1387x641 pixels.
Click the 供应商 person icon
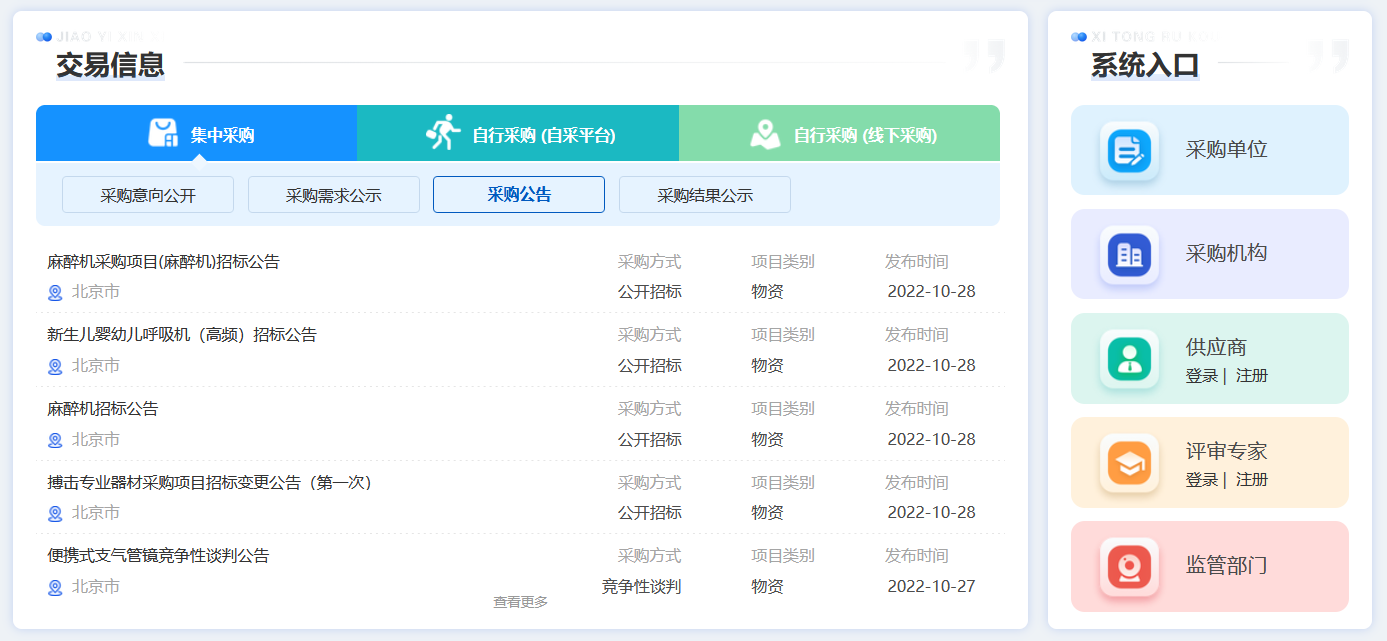pyautogui.click(x=1129, y=359)
